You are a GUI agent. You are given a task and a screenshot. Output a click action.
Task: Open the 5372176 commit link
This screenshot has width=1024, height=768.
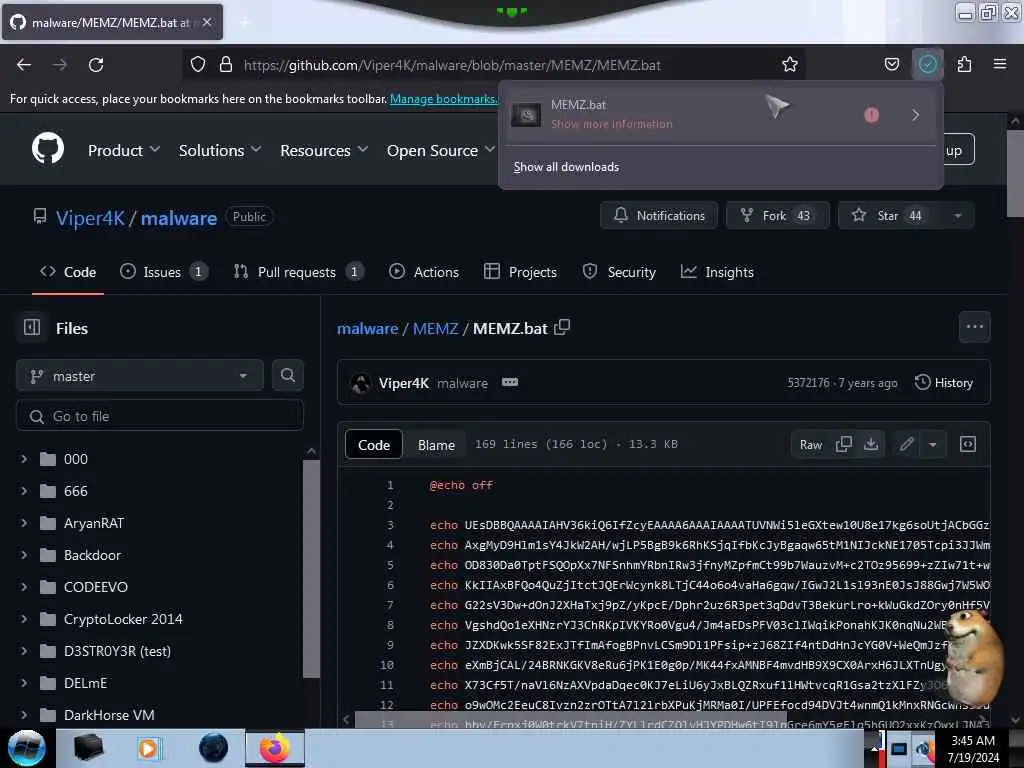808,383
